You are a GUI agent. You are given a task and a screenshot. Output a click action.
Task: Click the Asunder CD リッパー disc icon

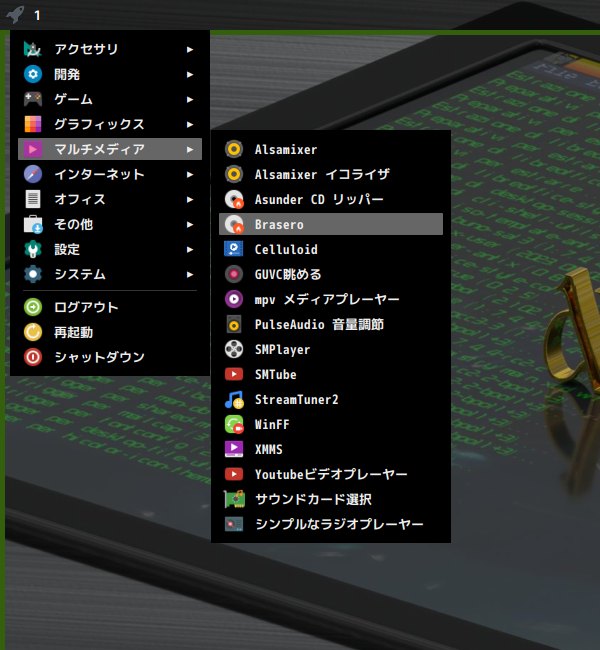(x=234, y=199)
